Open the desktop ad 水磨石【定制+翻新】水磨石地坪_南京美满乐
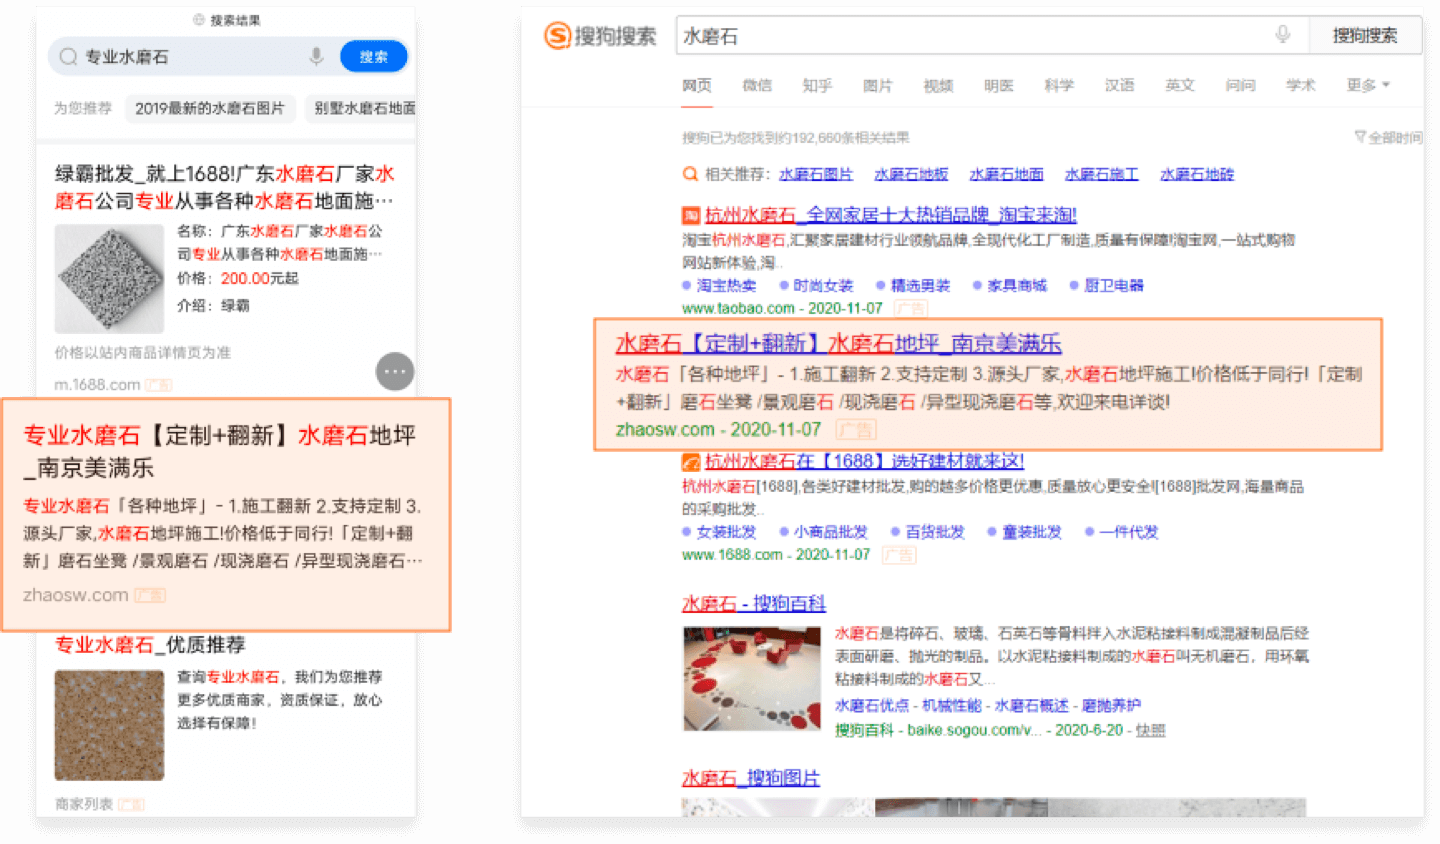The image size is (1440, 844). pos(838,344)
